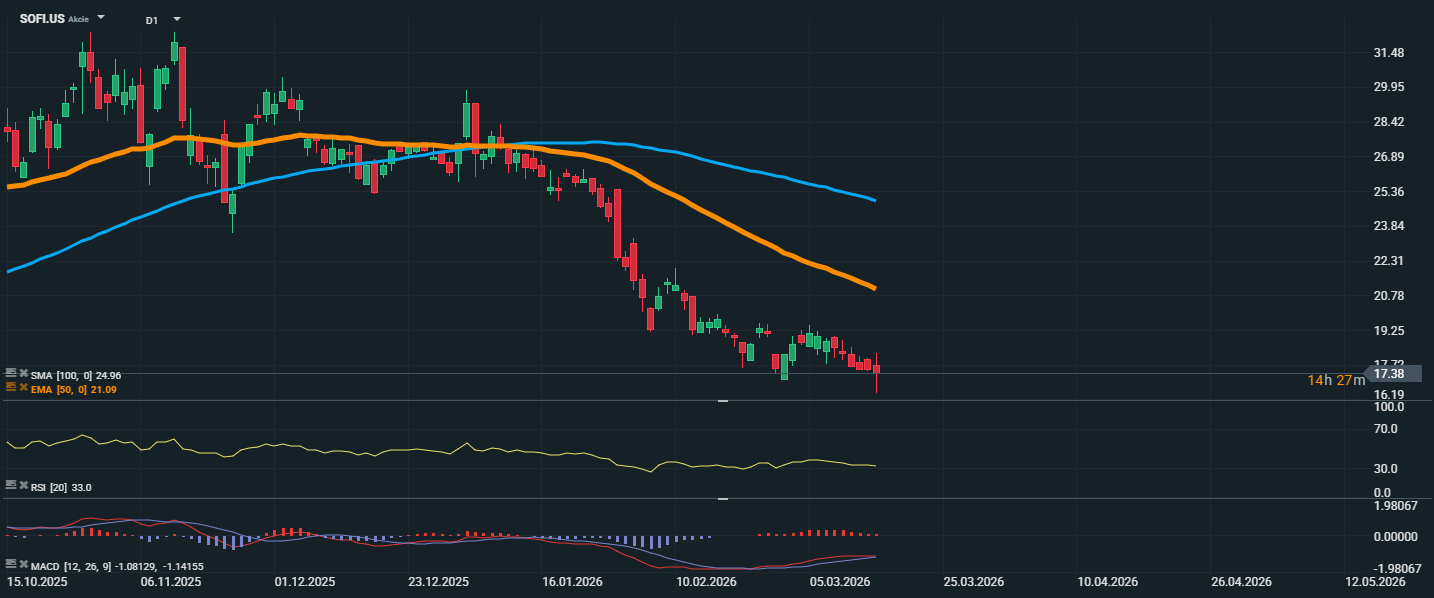Open settings icon for MACD indicator
Screen dimensions: 1434x598
pyautogui.click(x=11, y=566)
